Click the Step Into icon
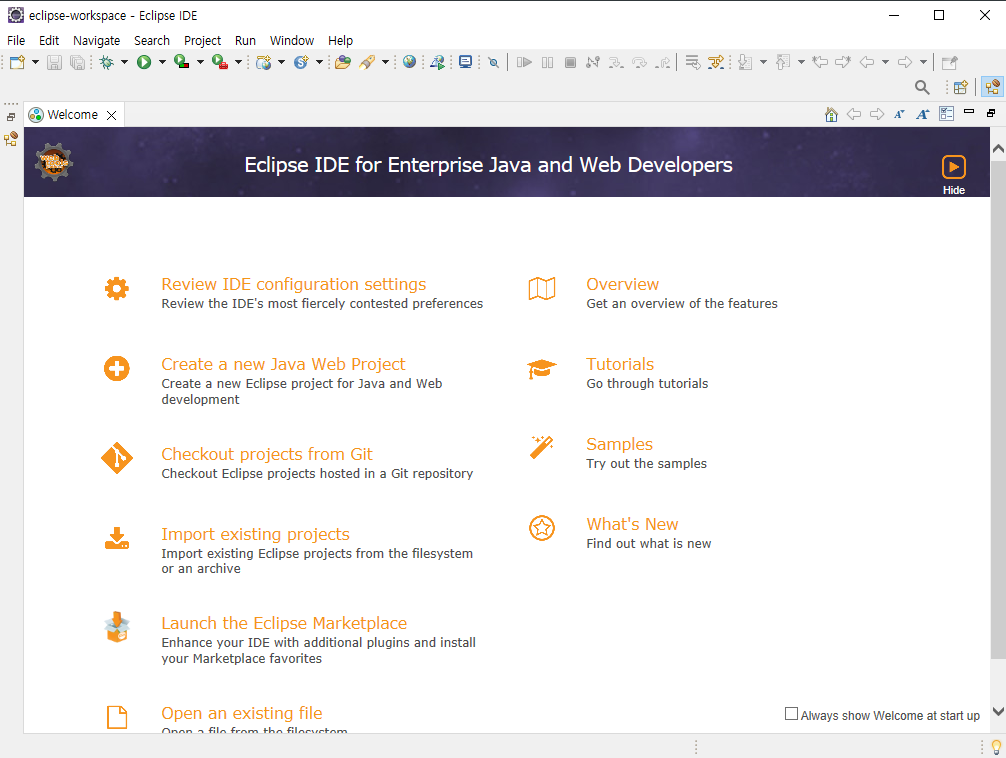The width and height of the screenshot is (1006, 758). point(616,62)
